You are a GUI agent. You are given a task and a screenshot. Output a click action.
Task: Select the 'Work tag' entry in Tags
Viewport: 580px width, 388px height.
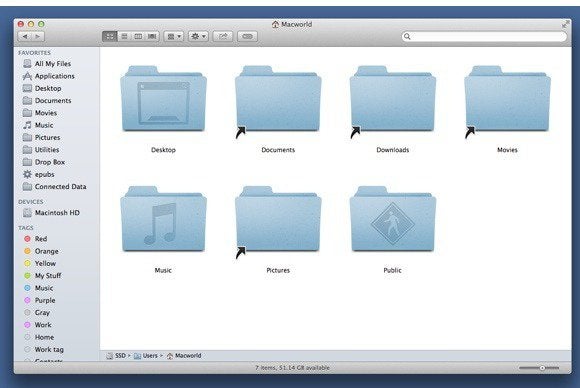pos(44,349)
